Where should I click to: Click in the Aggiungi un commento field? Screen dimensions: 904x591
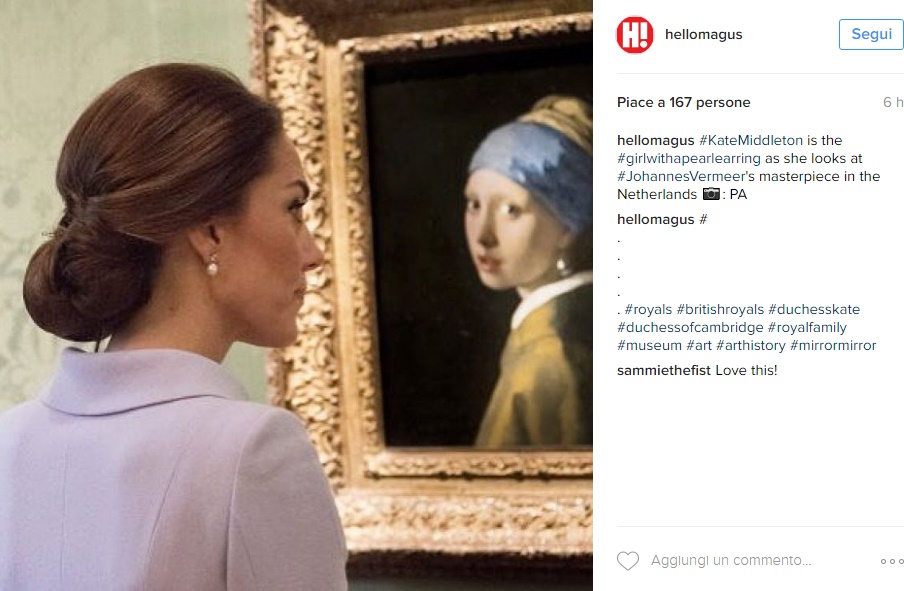[731, 560]
